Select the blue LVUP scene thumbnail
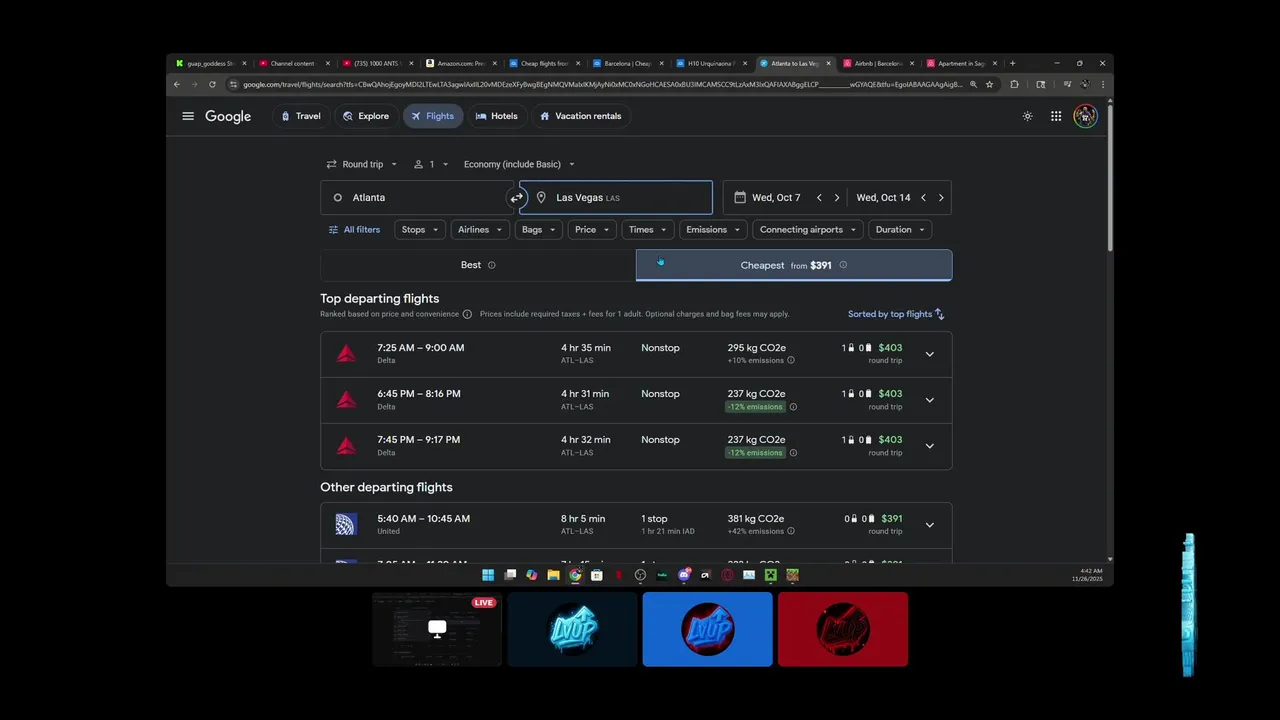 (707, 629)
